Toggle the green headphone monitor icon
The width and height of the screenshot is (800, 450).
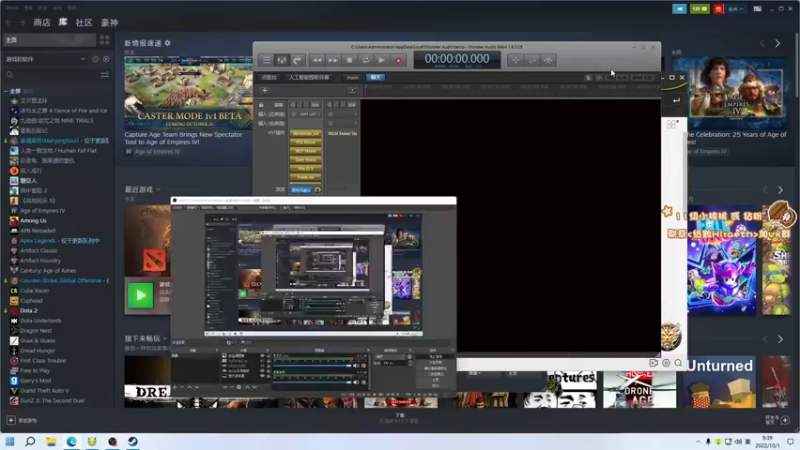317,190
